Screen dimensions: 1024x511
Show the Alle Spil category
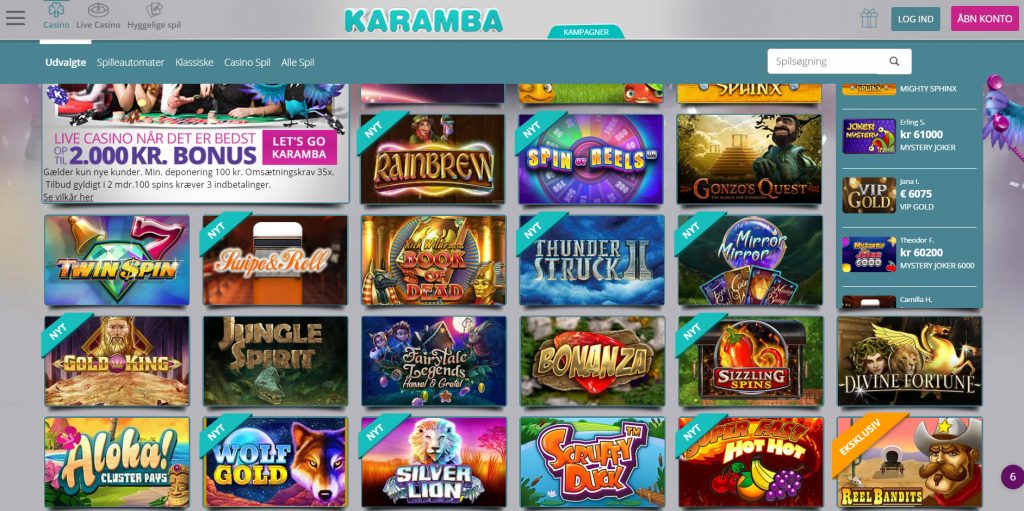pyautogui.click(x=298, y=62)
